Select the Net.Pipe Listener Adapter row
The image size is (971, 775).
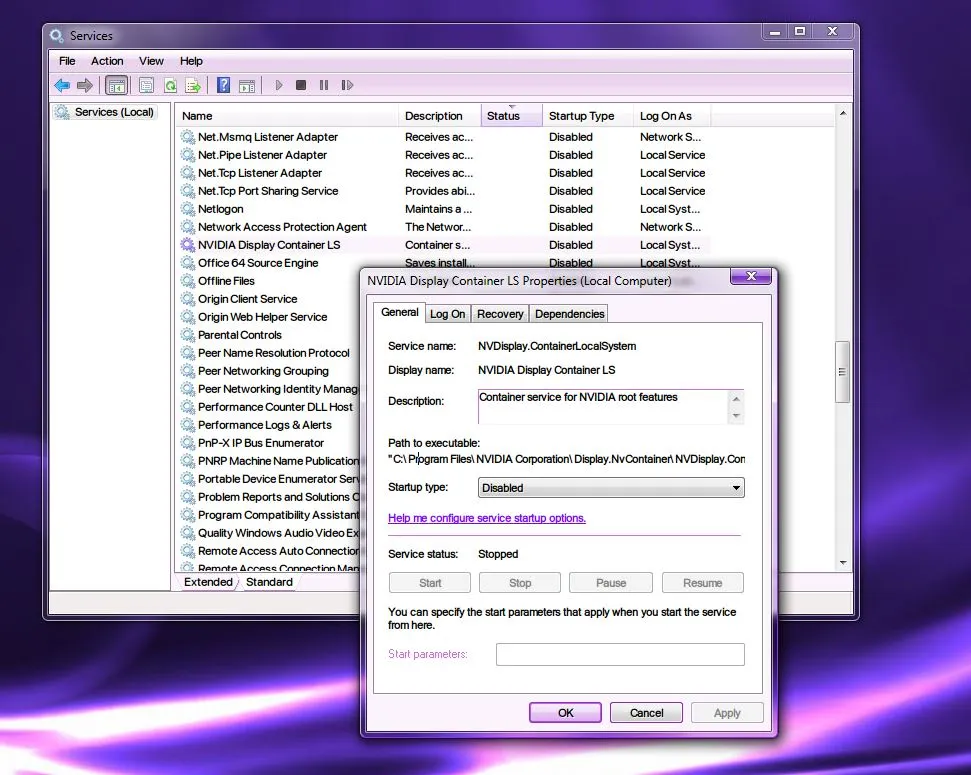point(443,155)
